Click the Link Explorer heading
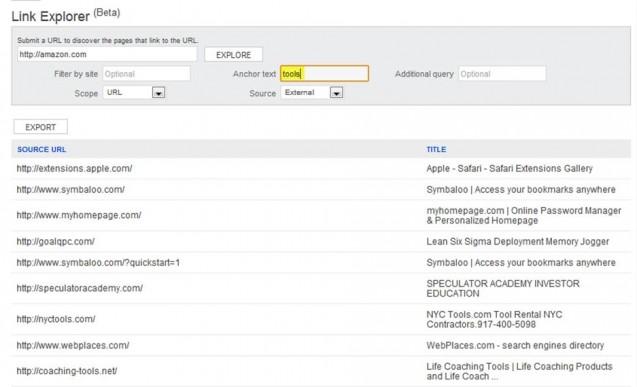Image resolution: width=637 pixels, height=387 pixels. point(66,15)
